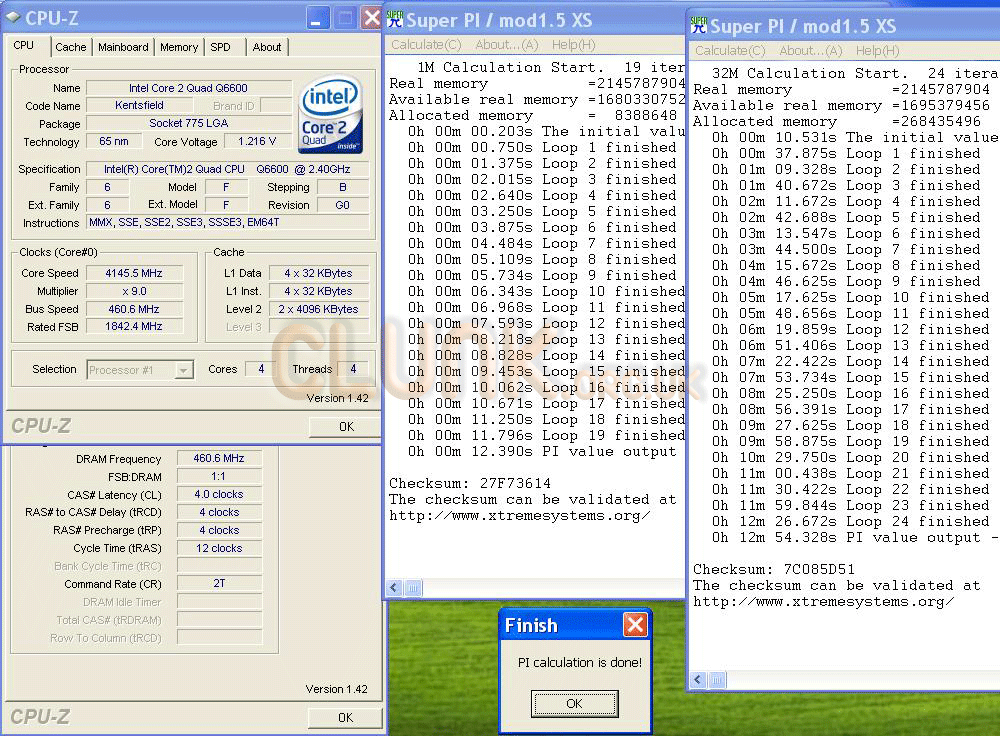Click xtremesystems.org URL in 32M window
1000x736 pixels.
pos(823,601)
